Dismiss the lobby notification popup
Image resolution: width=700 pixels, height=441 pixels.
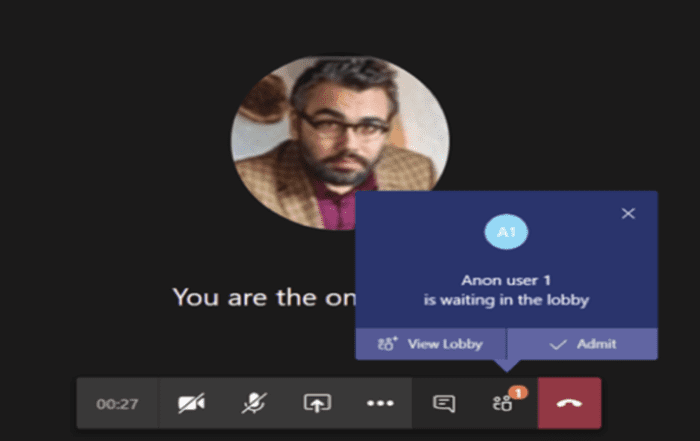(x=628, y=214)
